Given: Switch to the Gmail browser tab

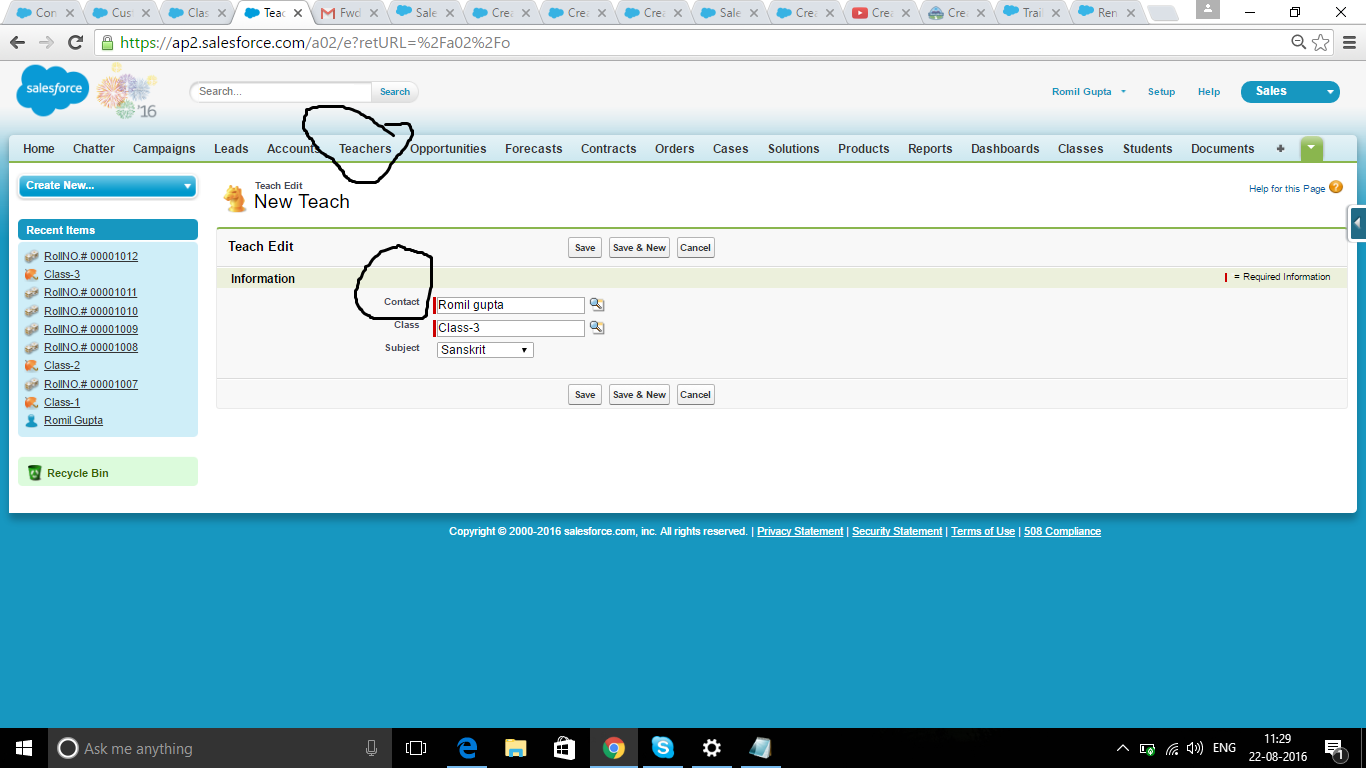Looking at the screenshot, I should click(347, 13).
